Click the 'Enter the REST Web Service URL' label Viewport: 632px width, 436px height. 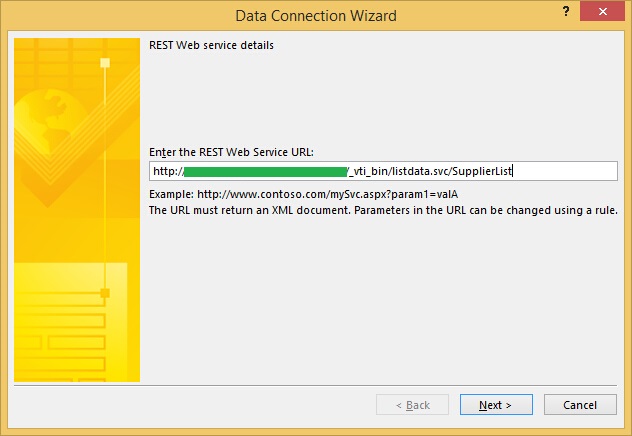[231, 152]
